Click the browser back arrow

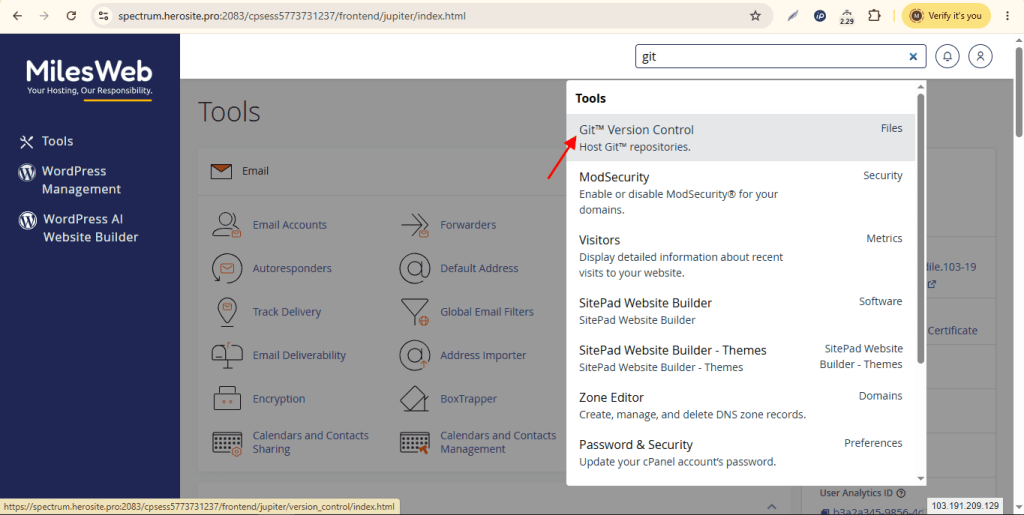coord(18,16)
